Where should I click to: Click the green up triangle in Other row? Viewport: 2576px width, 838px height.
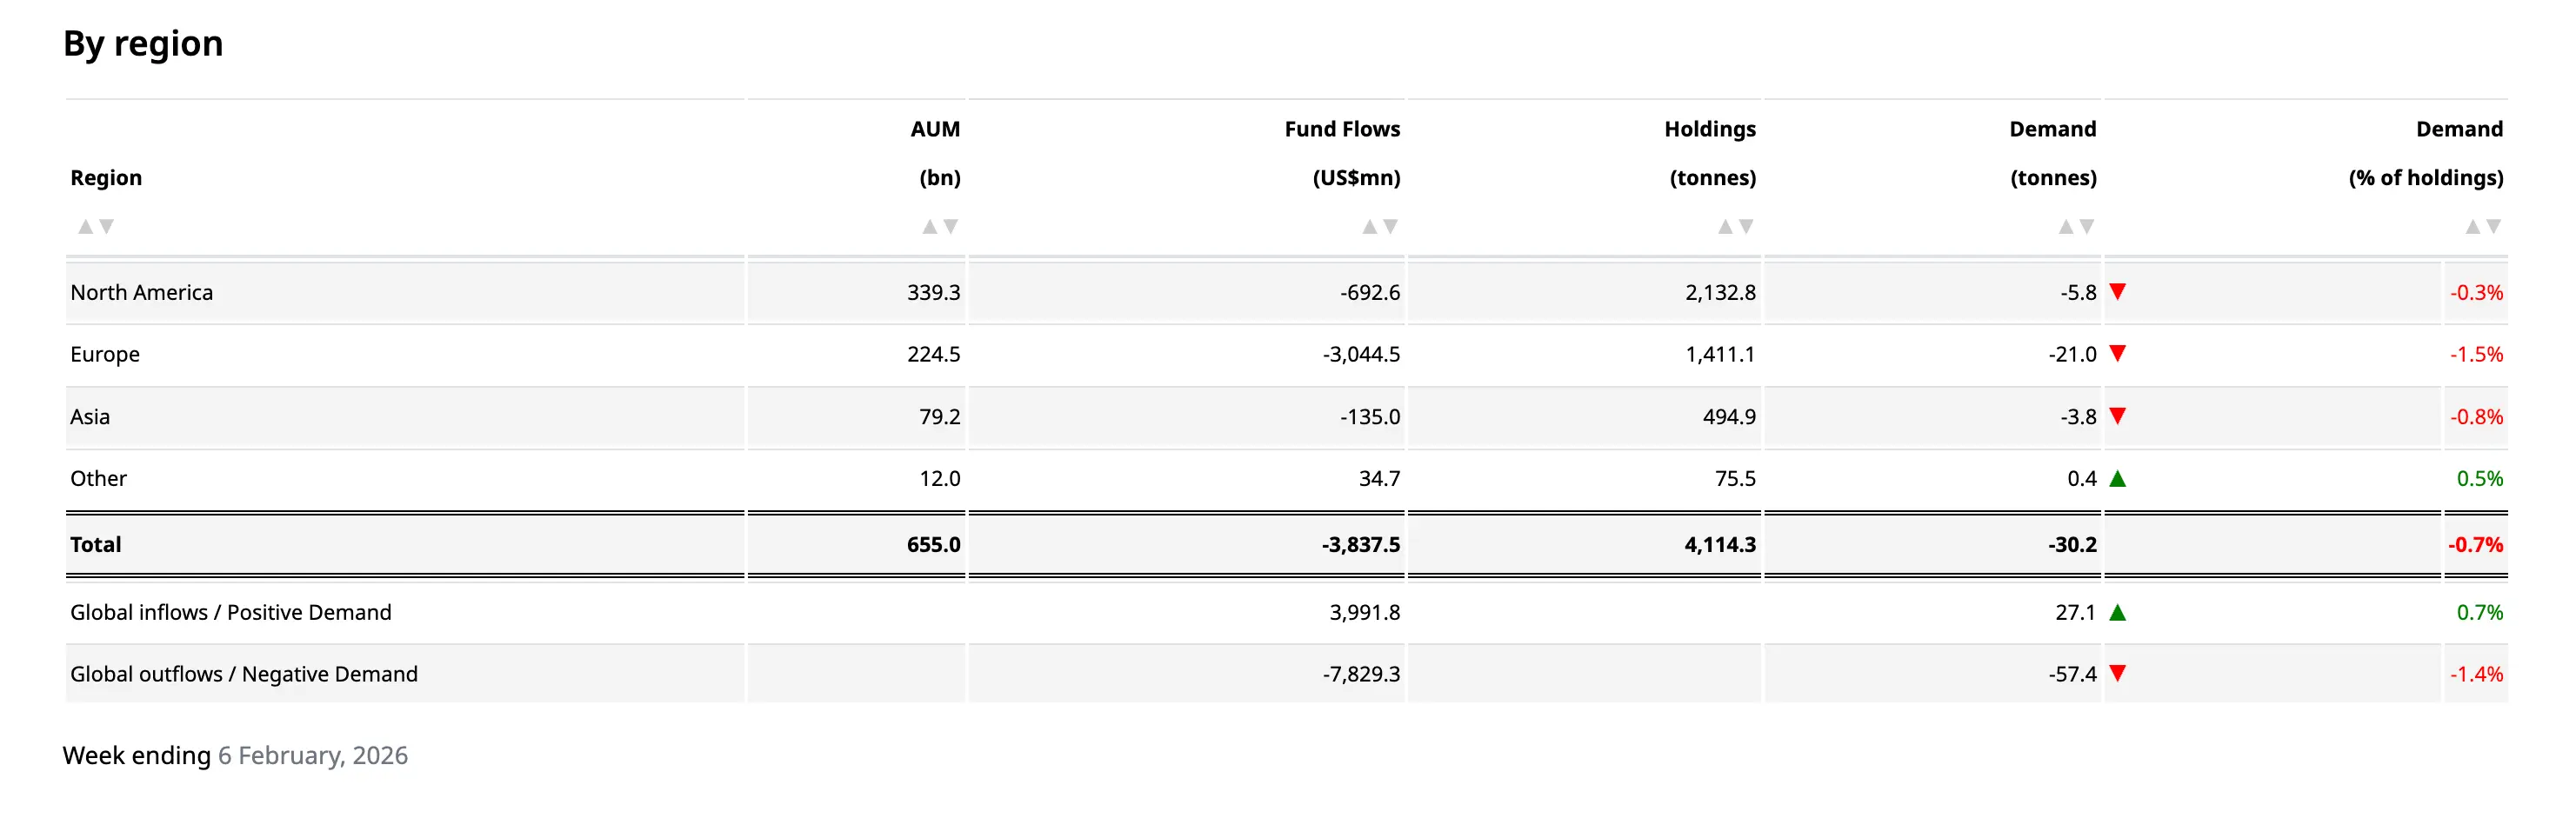coord(2117,479)
